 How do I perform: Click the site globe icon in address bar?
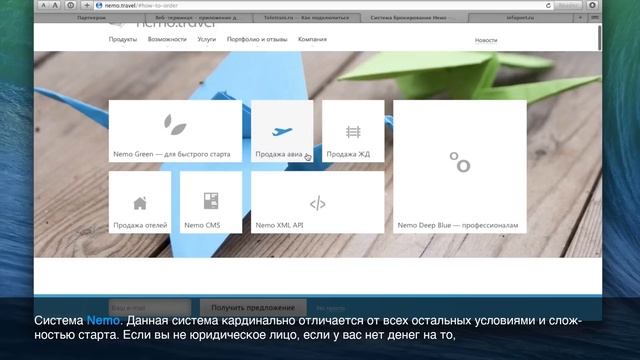coord(99,6)
